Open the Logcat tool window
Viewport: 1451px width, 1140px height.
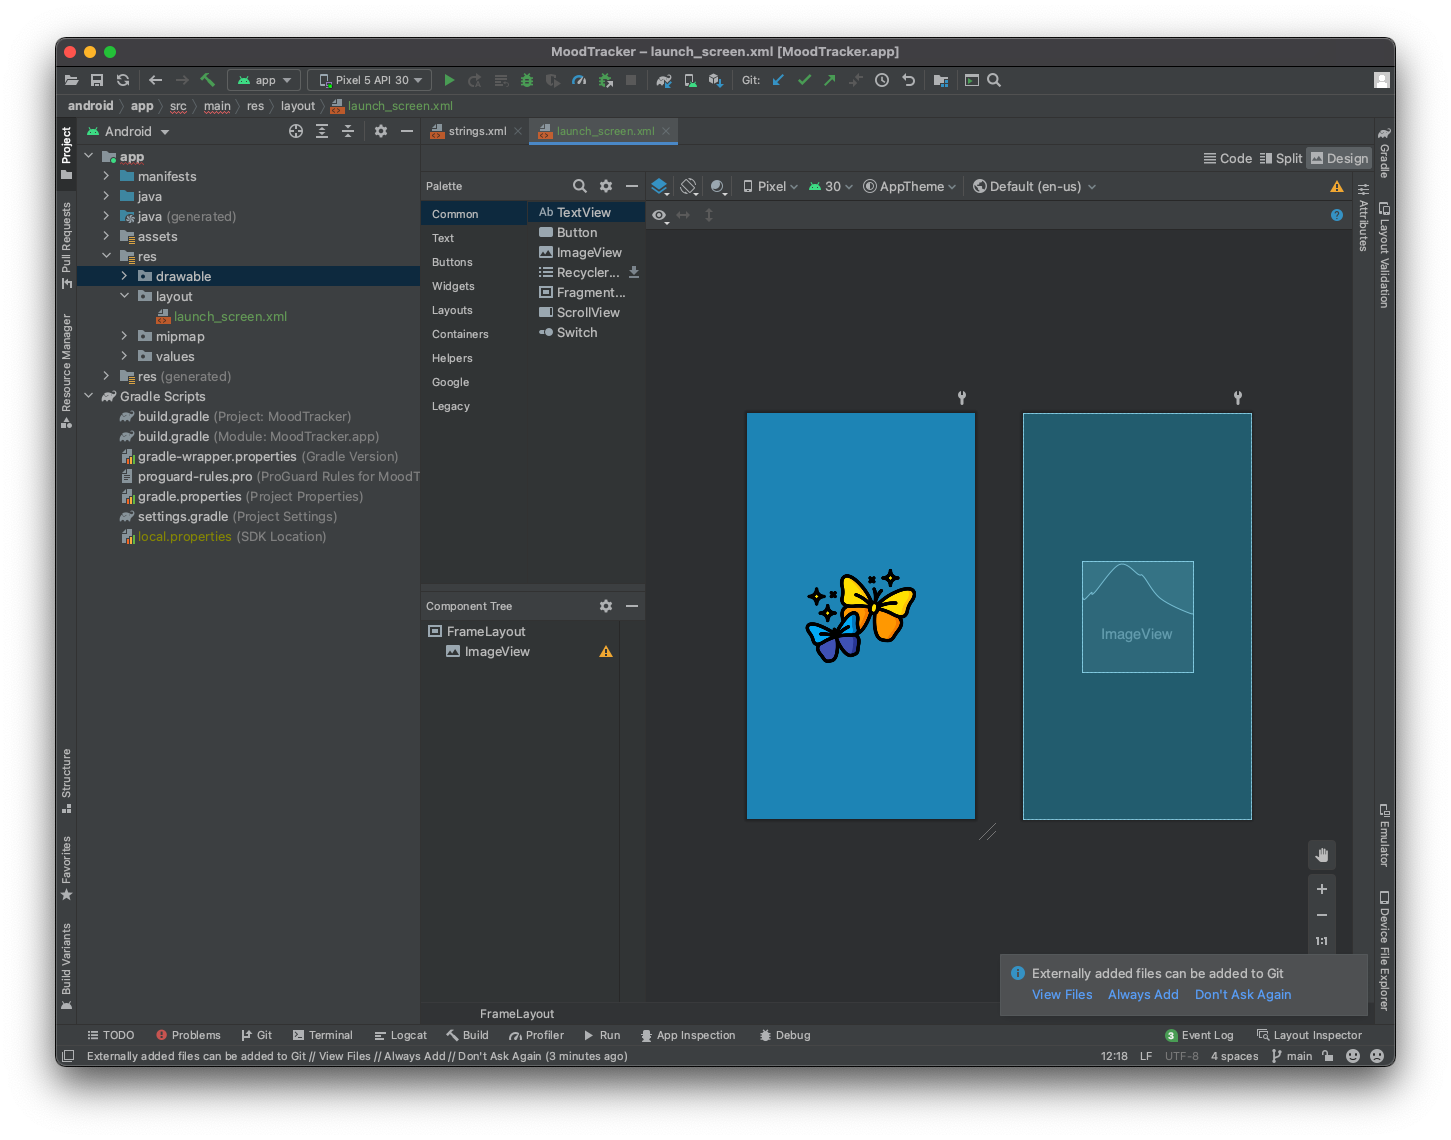400,1035
